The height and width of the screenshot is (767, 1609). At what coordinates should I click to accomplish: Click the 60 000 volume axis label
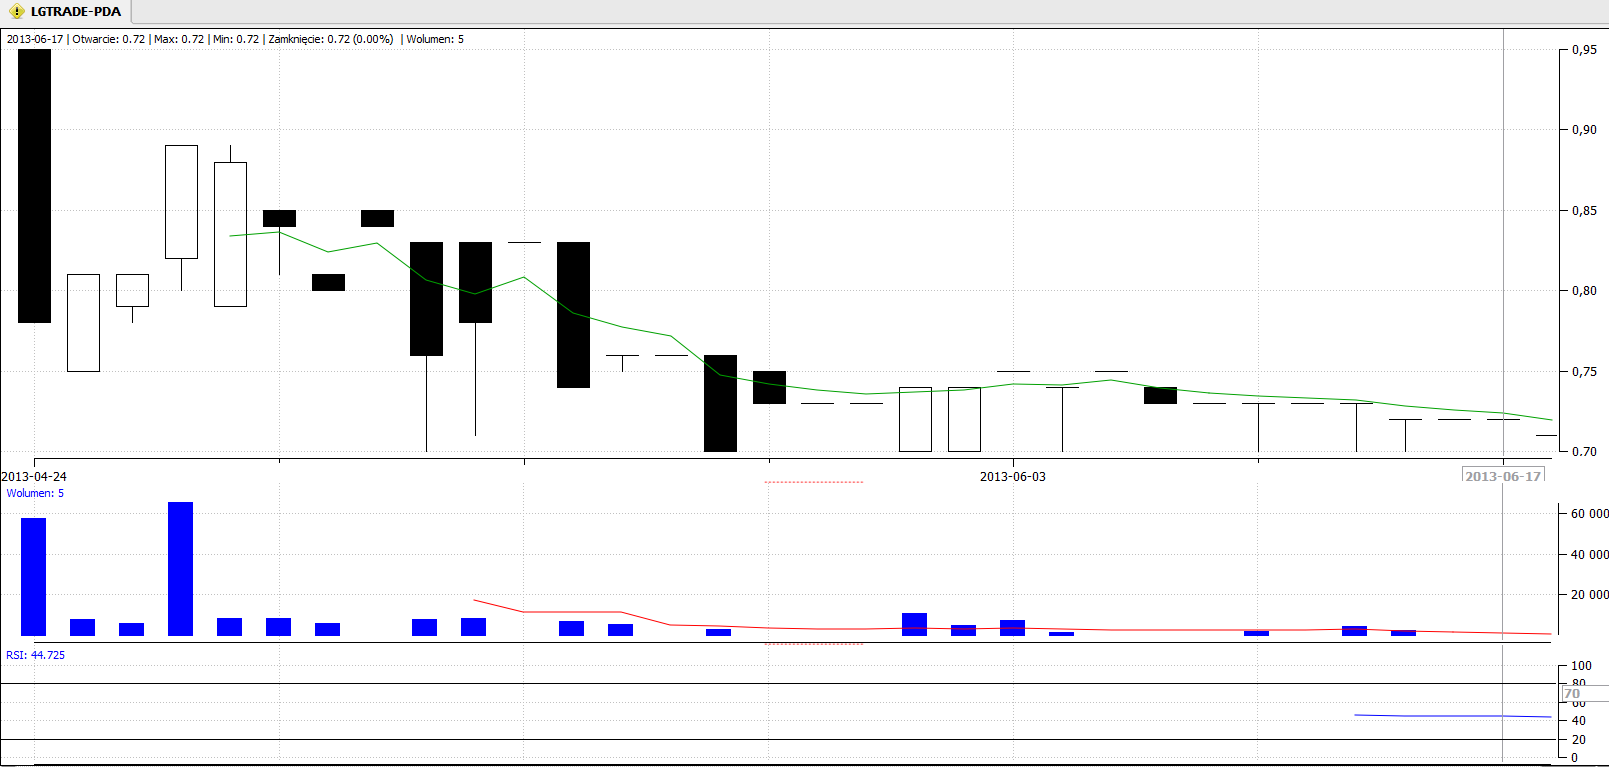(x=1589, y=513)
